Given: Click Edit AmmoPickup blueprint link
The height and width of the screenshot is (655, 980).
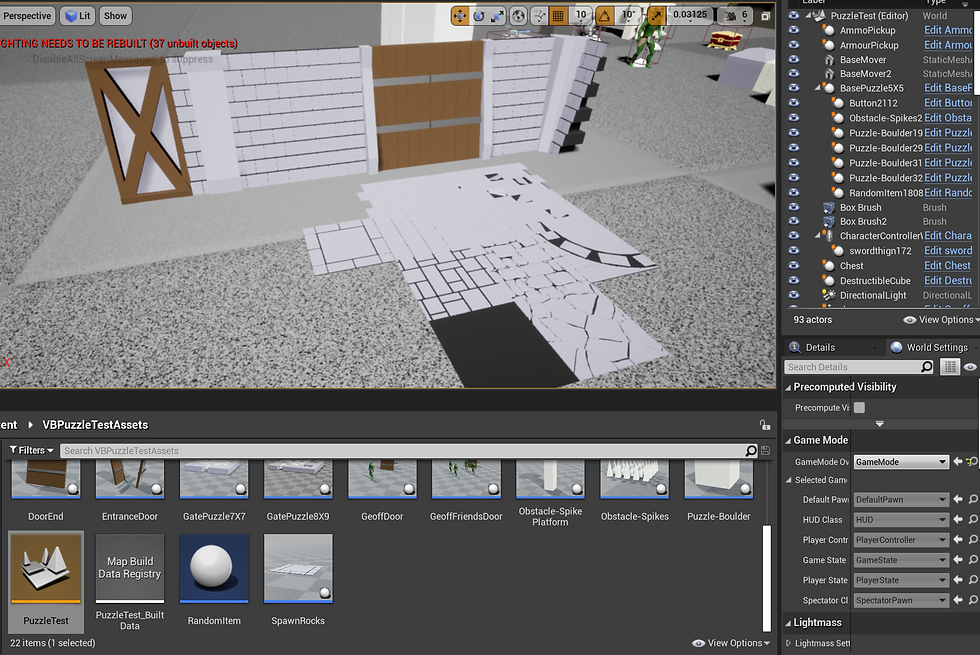Looking at the screenshot, I should (x=948, y=30).
